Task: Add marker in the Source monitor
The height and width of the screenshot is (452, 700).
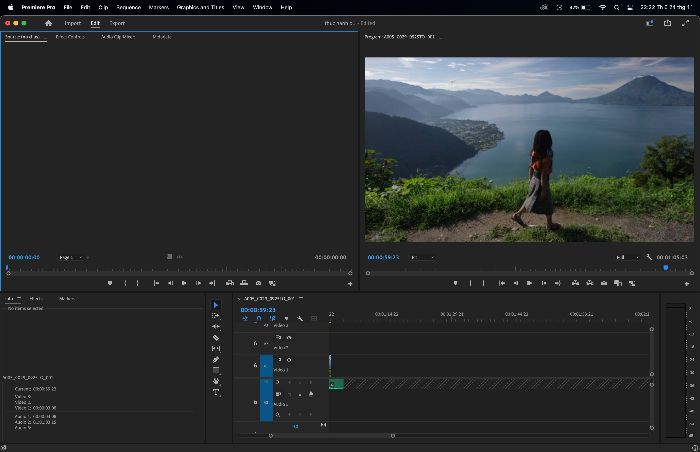Action: click(x=110, y=283)
